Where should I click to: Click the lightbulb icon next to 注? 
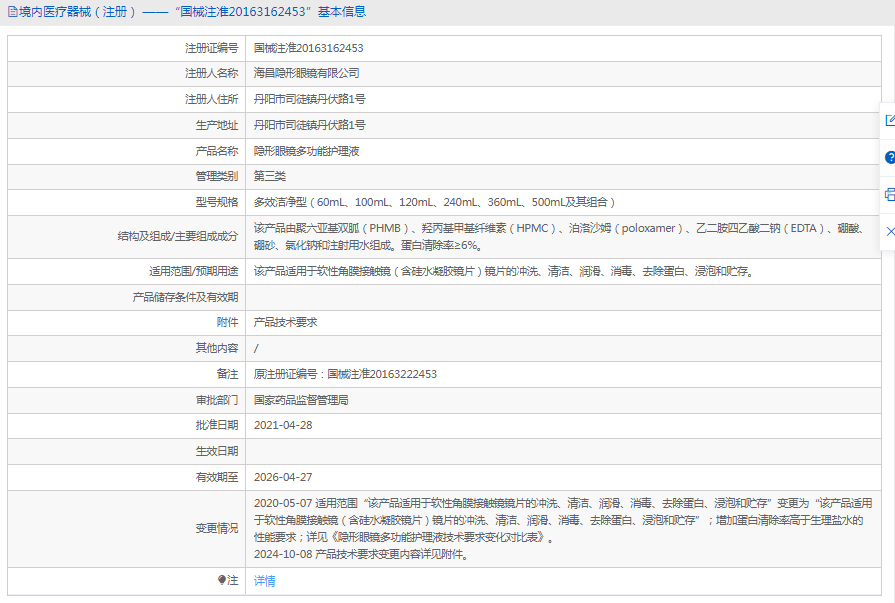click(x=222, y=580)
